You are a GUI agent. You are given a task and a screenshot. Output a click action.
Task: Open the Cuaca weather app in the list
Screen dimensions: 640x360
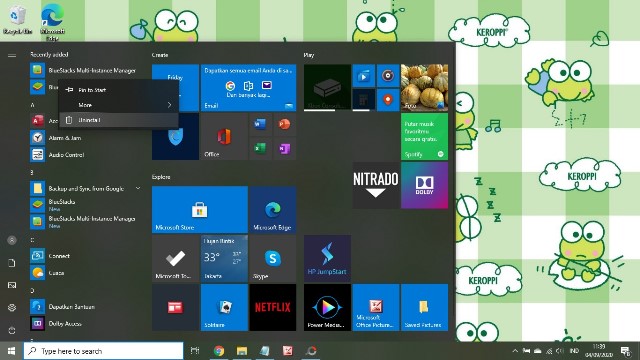point(87,273)
